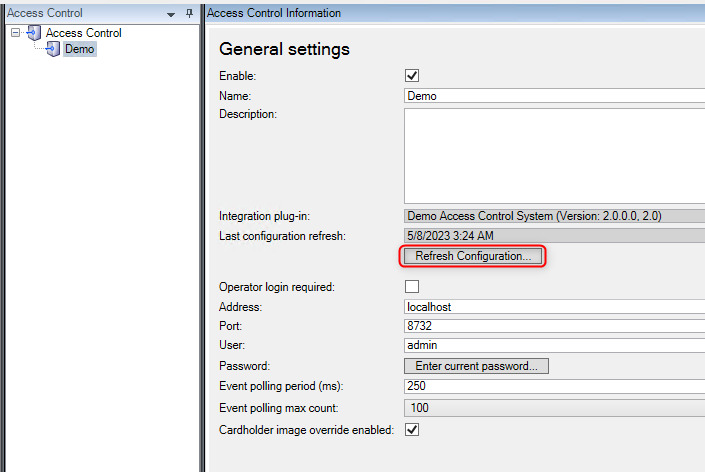Uncheck the Enable checkbox
Viewport: 705px width, 472px height.
pyautogui.click(x=411, y=76)
